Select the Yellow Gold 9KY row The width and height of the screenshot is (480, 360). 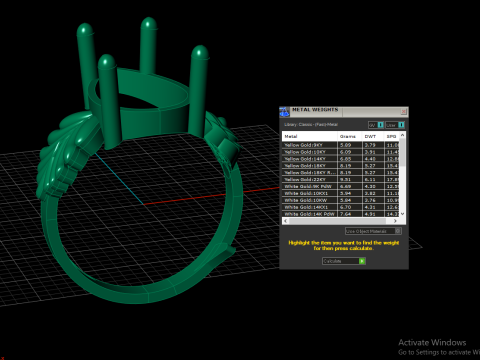(340, 145)
